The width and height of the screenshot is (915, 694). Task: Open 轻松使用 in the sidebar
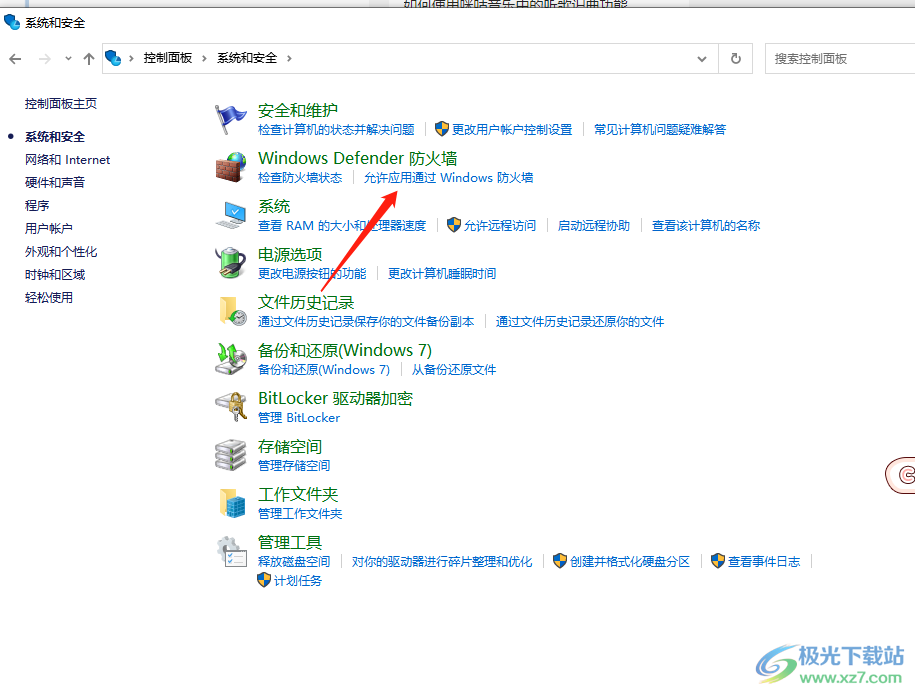pos(48,298)
